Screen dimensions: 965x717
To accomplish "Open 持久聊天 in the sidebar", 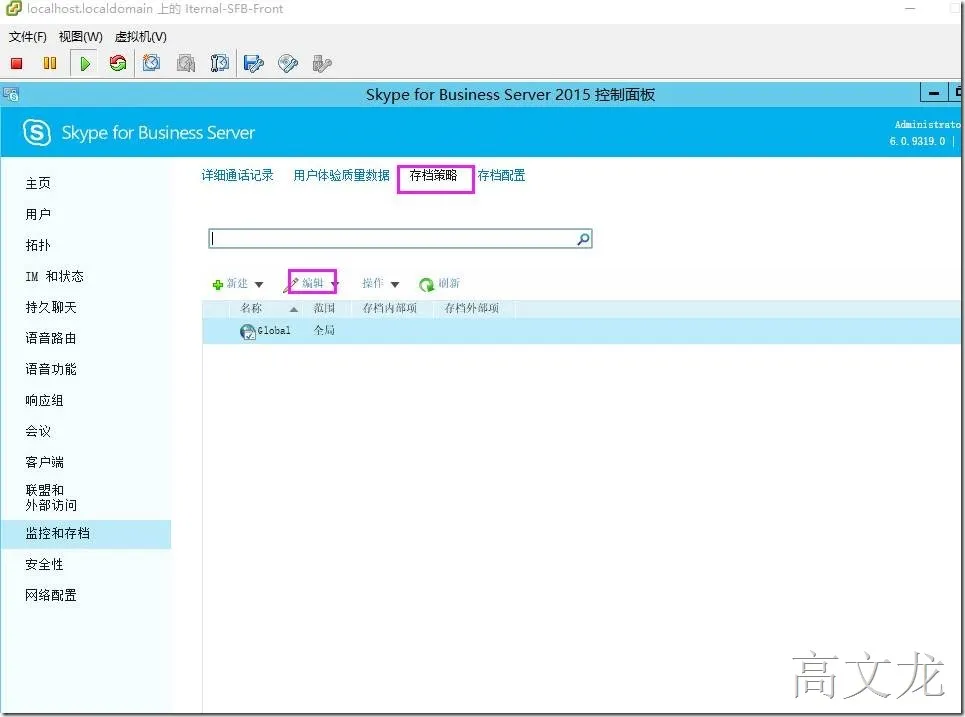I will point(51,307).
